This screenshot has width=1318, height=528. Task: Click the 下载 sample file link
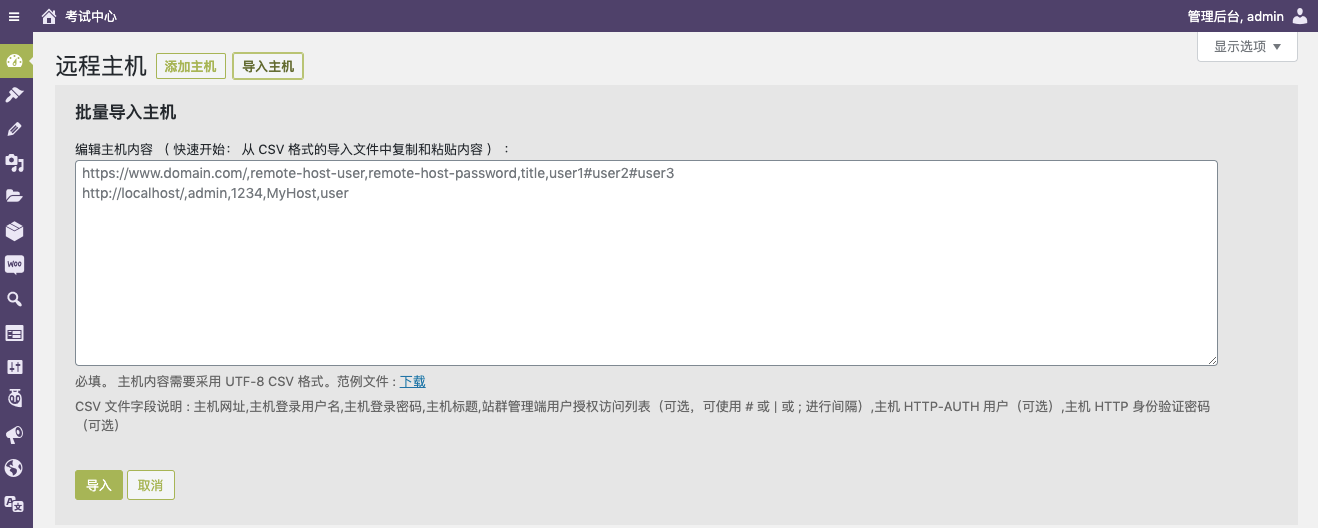tap(413, 381)
